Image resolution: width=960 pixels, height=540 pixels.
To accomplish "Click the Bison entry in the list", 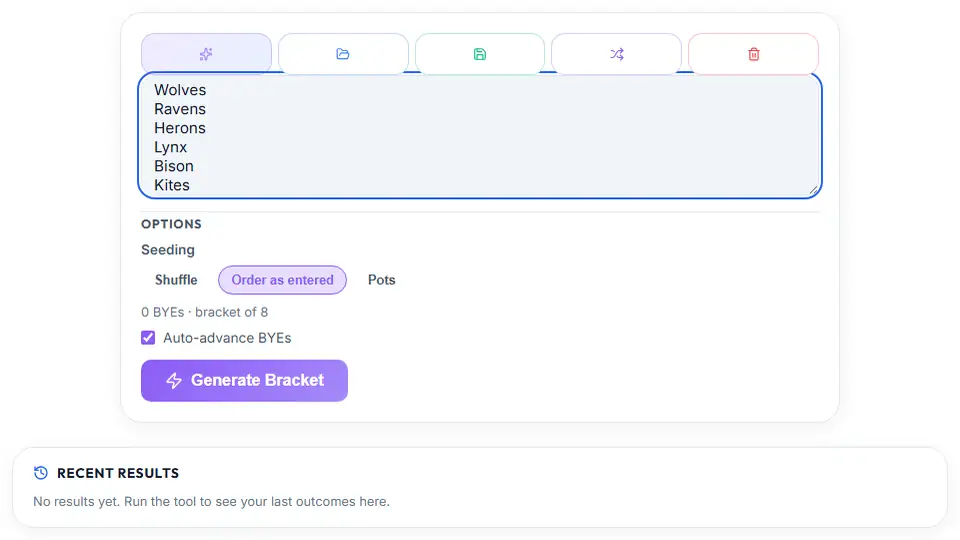I will [x=174, y=166].
